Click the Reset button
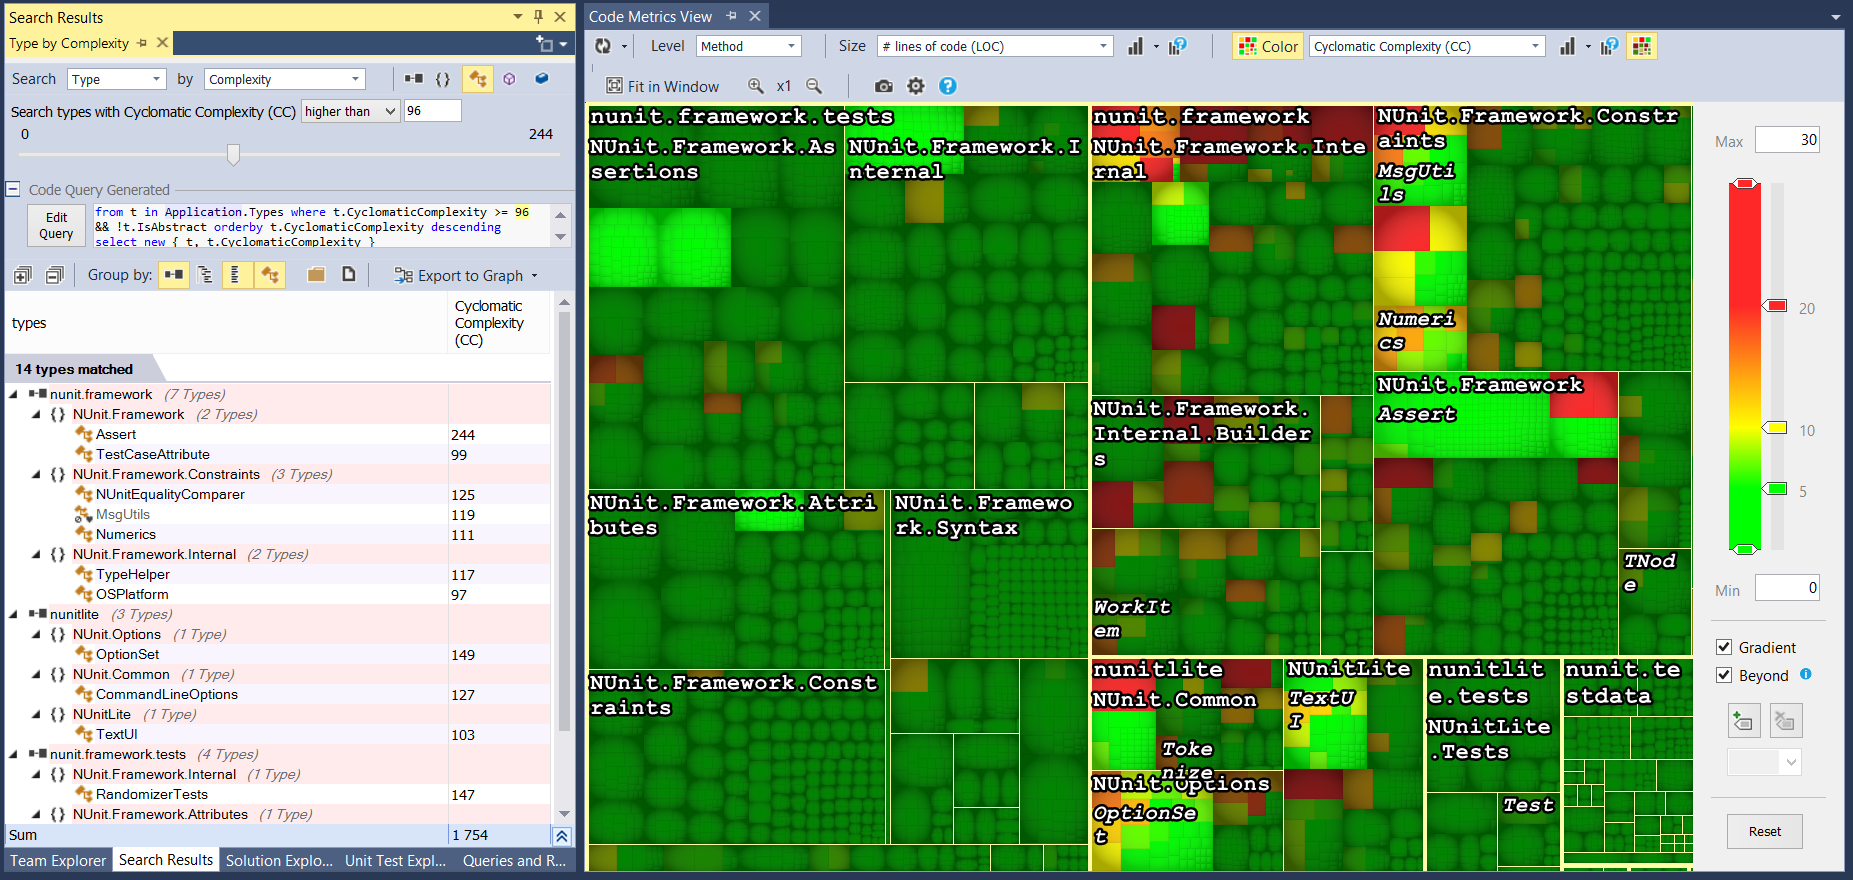Screen dimensions: 1853x880 coord(1765,831)
